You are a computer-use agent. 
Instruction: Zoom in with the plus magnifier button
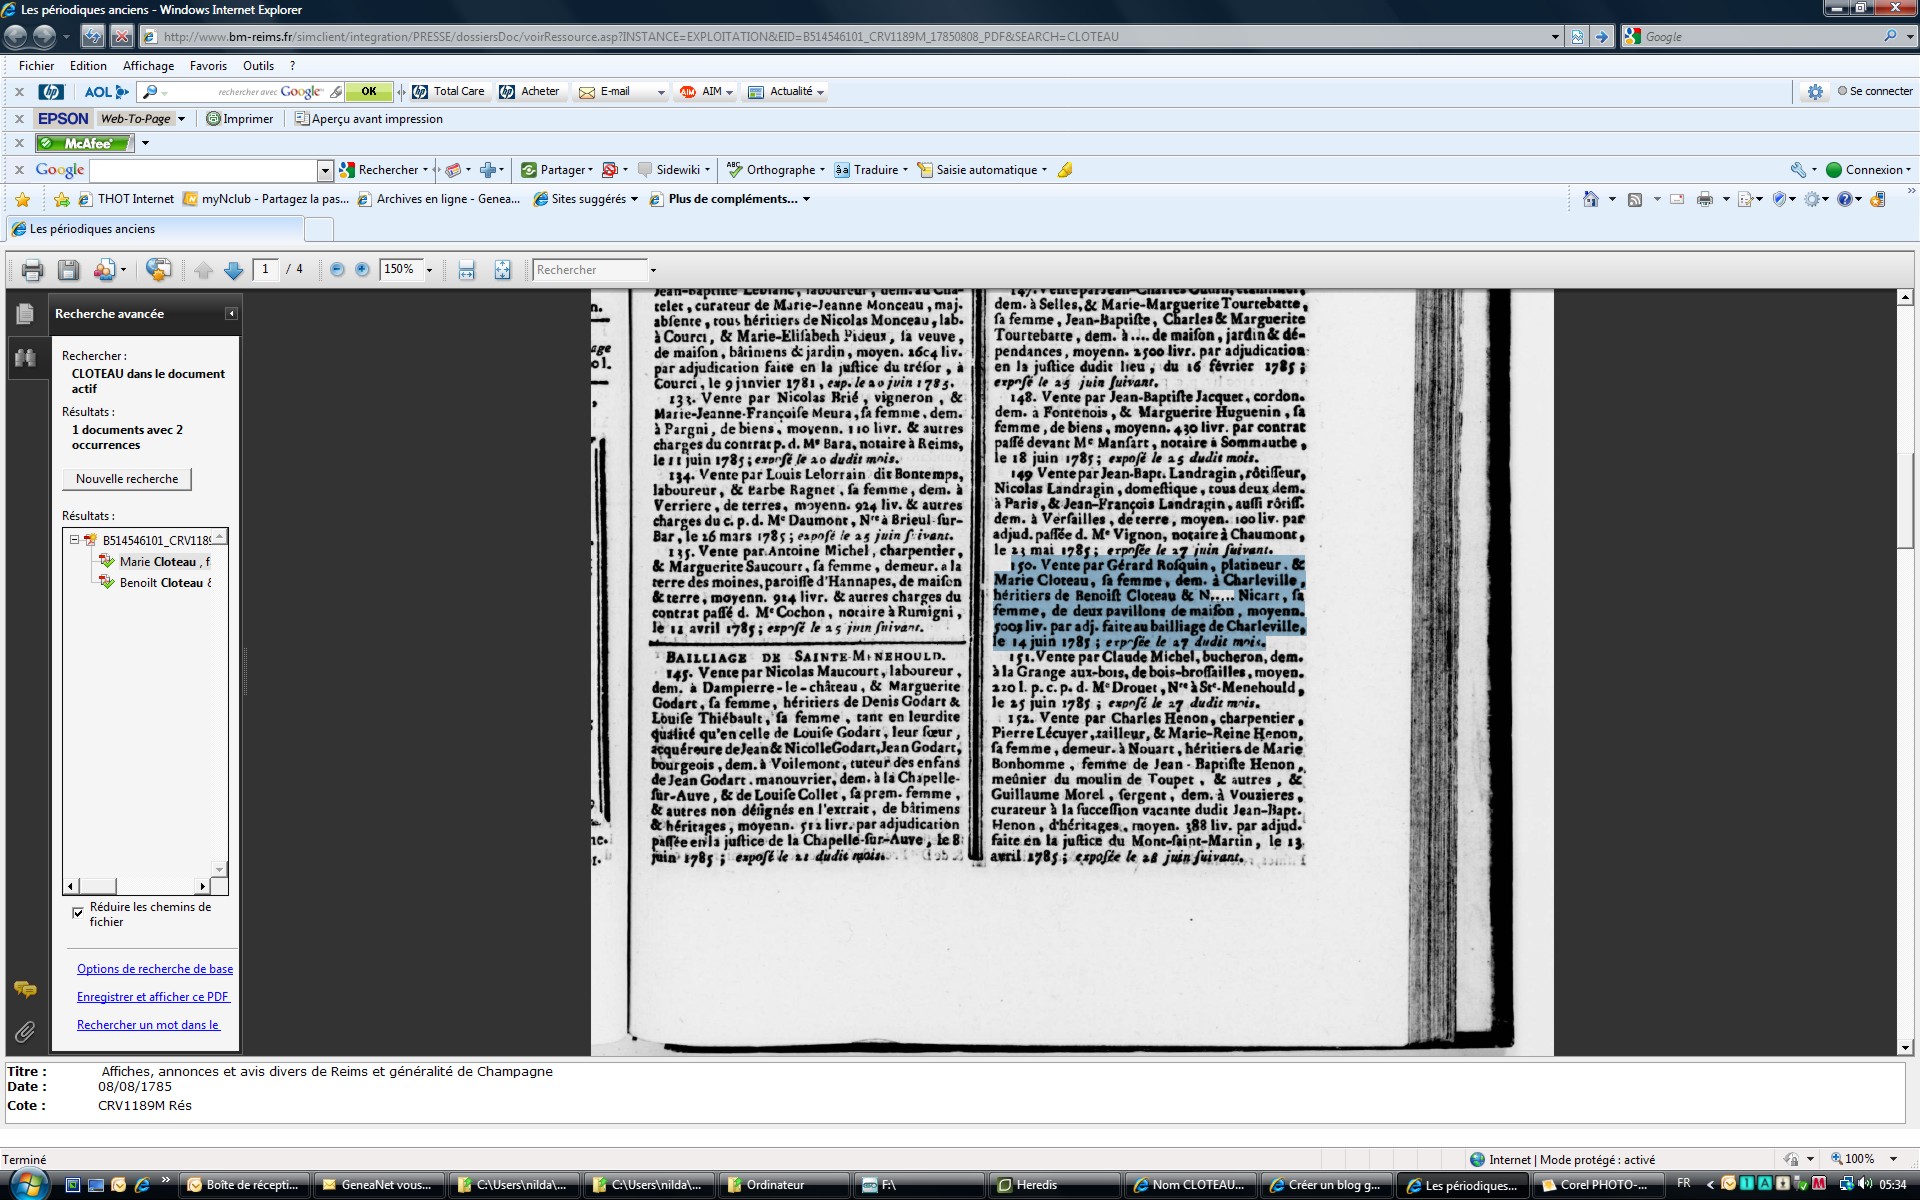[362, 270]
